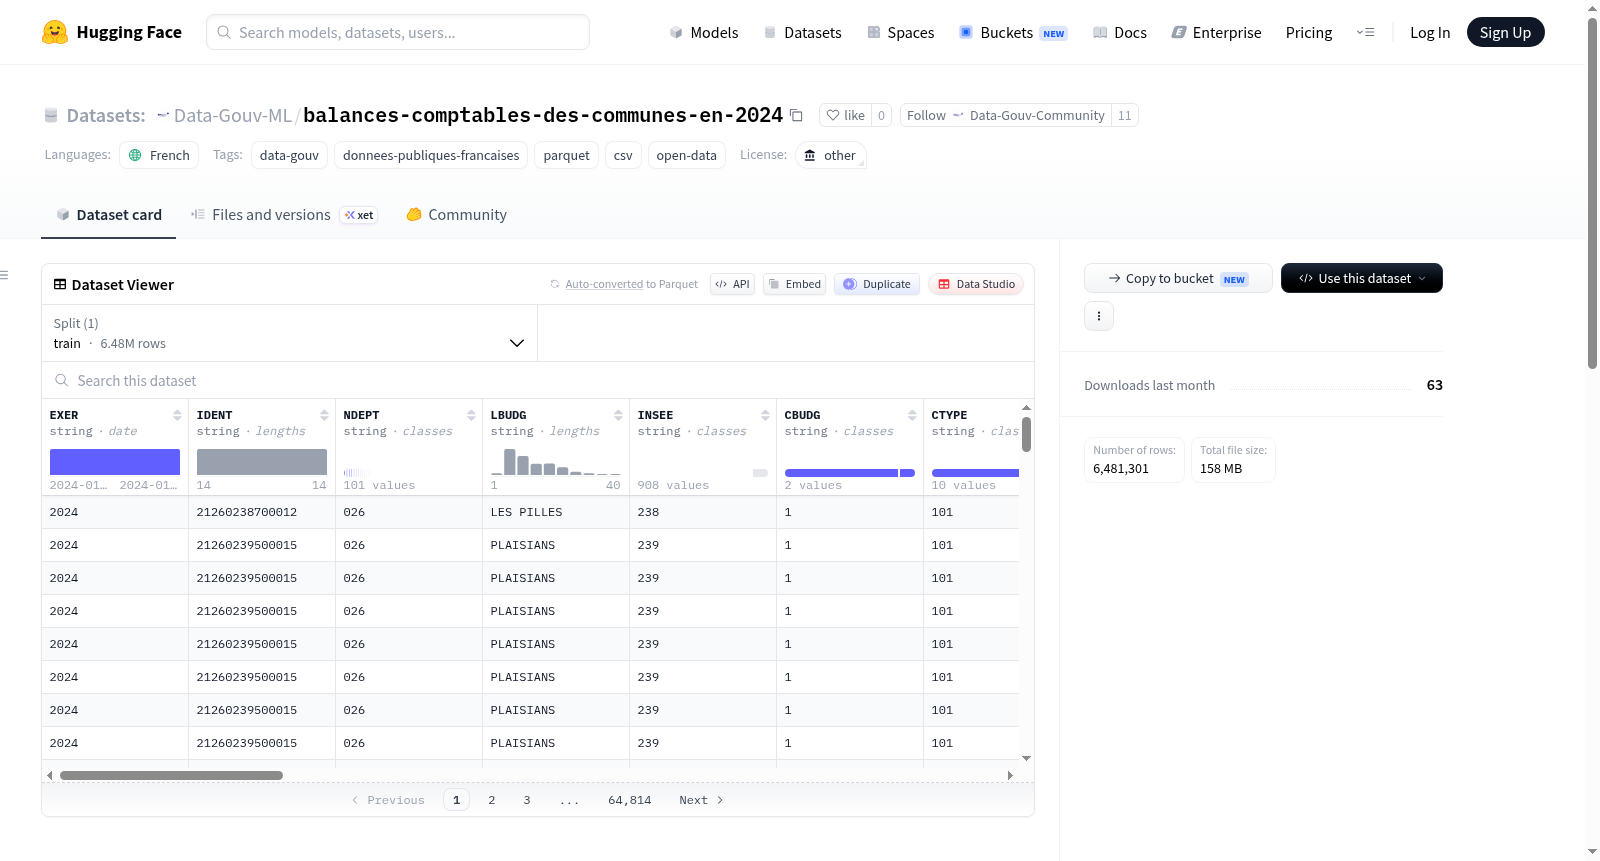Sort the CBUDG column with its arrows
This screenshot has width=1600, height=861.
[912, 415]
